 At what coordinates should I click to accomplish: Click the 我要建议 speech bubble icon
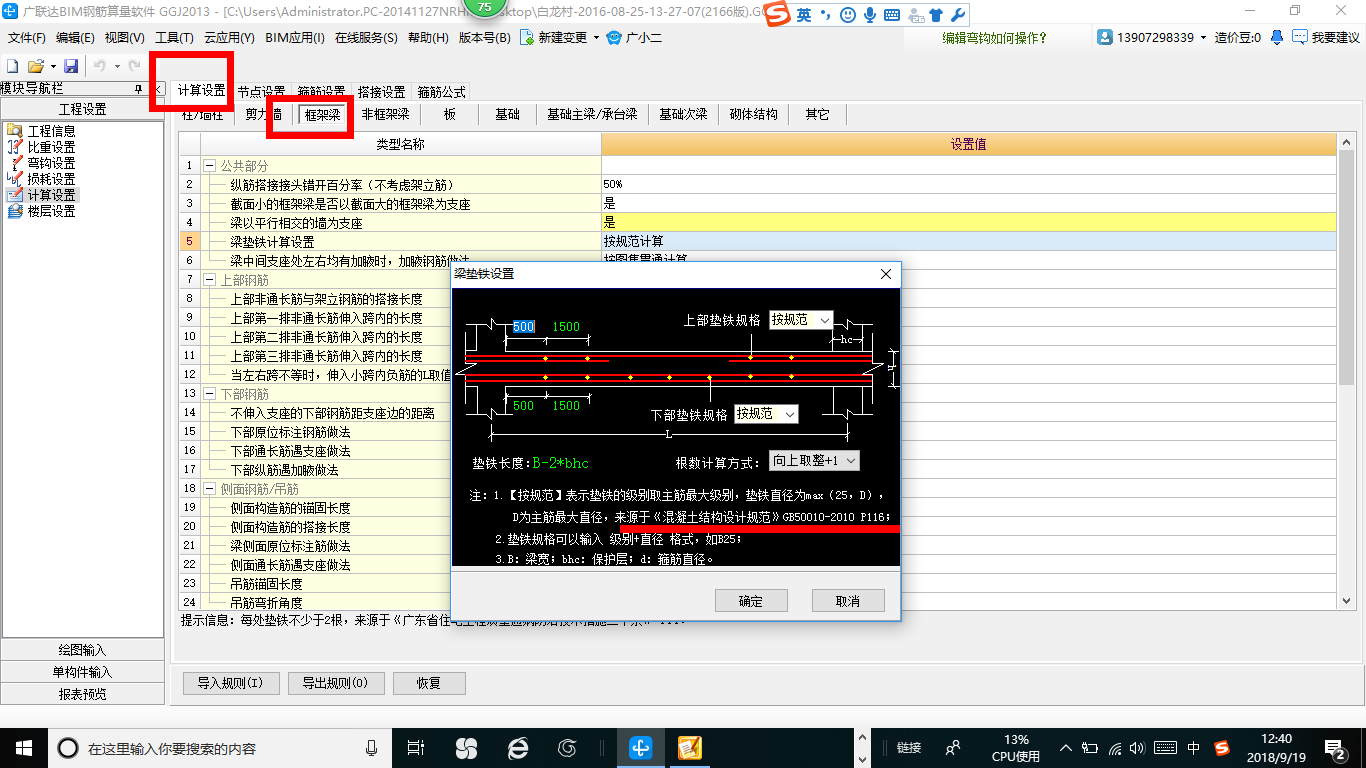pyautogui.click(x=1300, y=37)
